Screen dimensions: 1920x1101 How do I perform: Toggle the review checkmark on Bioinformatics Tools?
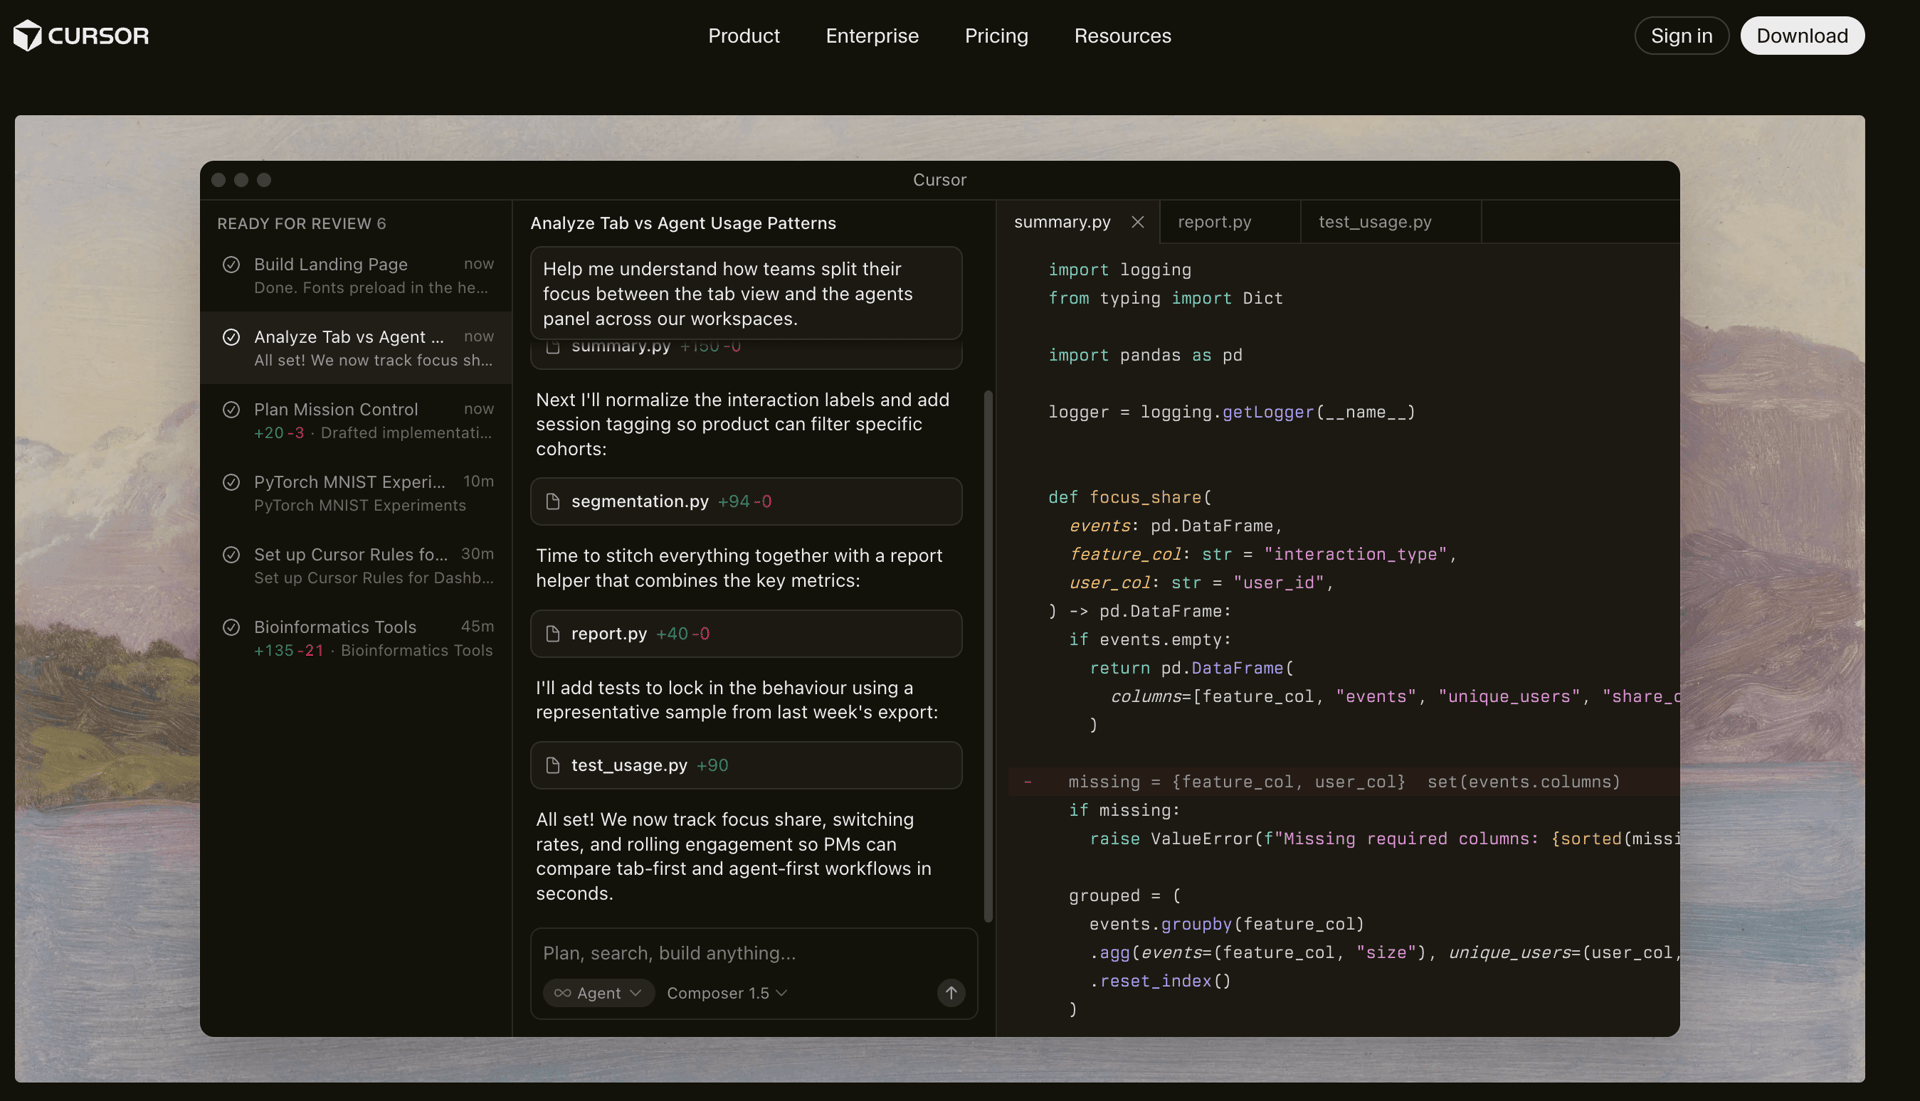[230, 627]
